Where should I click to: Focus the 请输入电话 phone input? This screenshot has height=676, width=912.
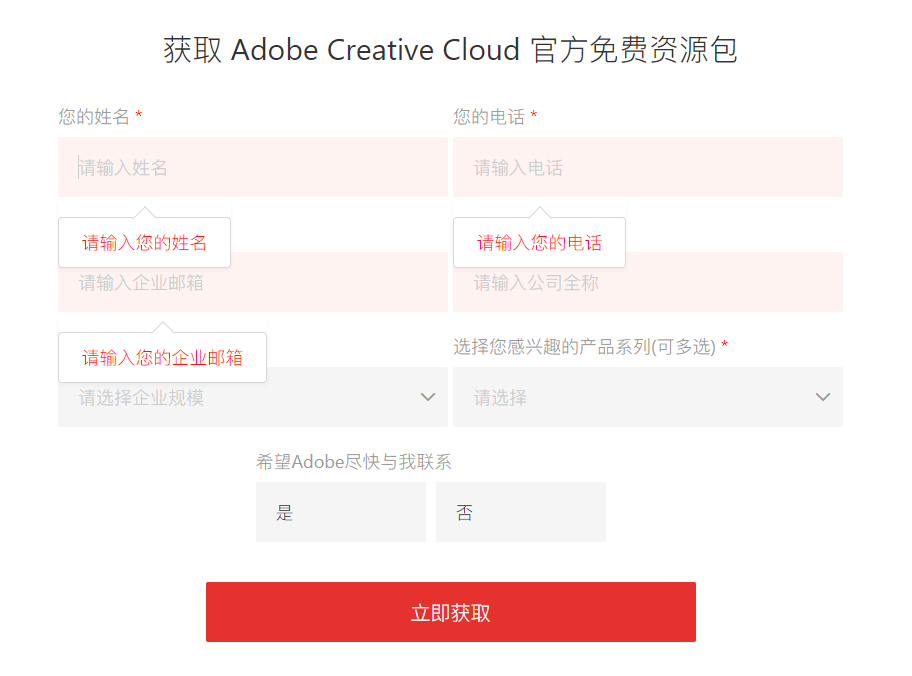647,167
